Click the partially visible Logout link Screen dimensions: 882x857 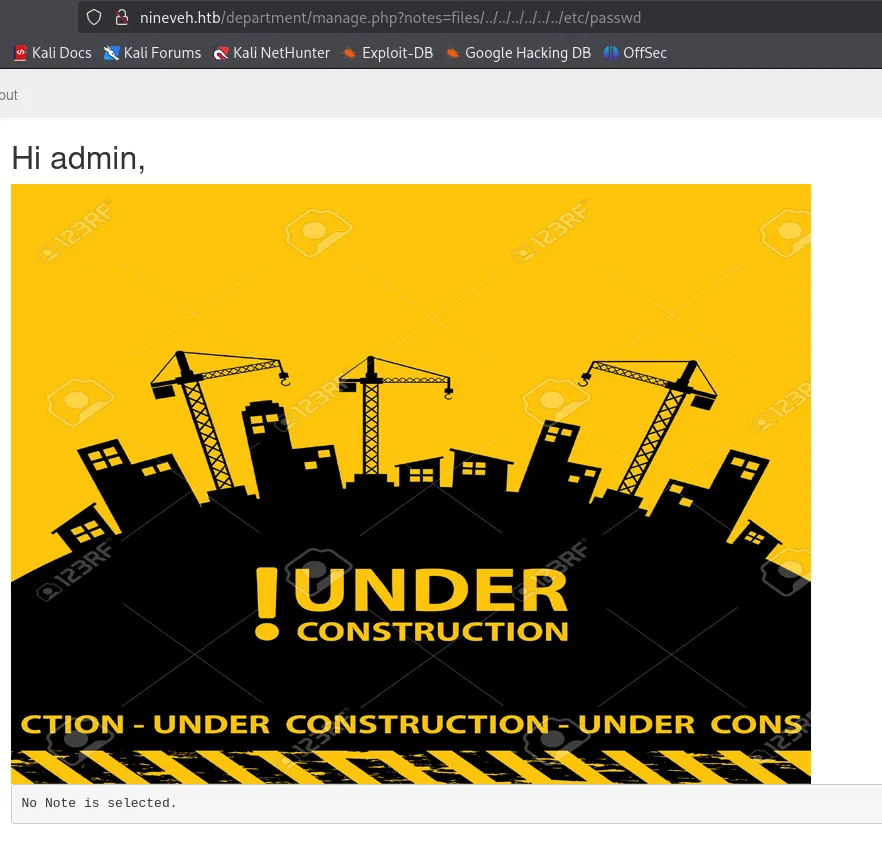coord(8,95)
